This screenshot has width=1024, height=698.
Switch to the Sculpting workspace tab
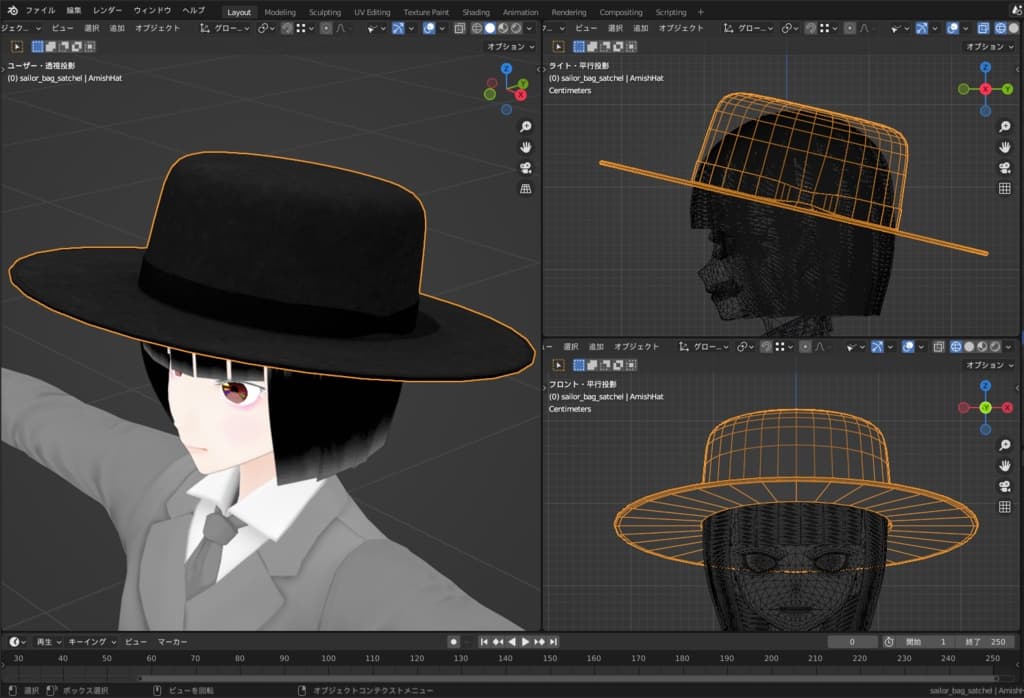point(324,12)
